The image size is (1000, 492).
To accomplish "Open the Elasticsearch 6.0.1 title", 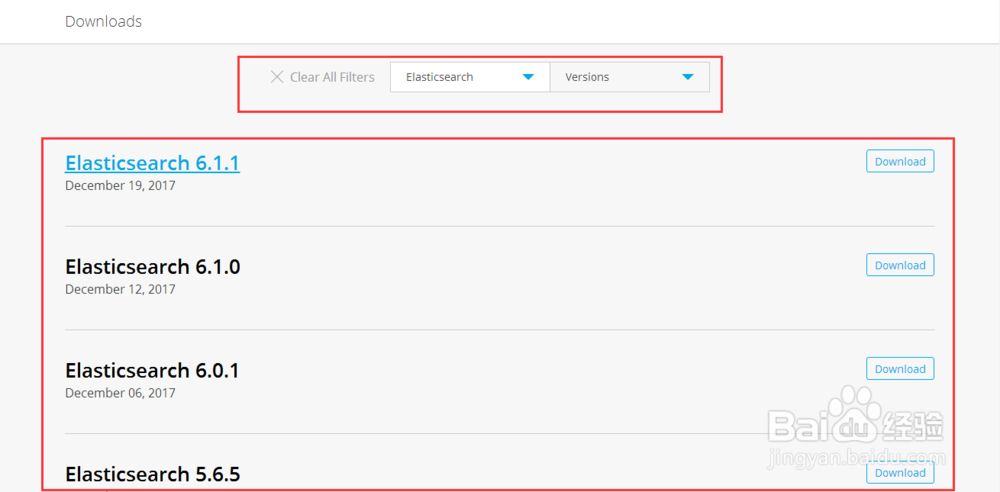I will pyautogui.click(x=152, y=371).
